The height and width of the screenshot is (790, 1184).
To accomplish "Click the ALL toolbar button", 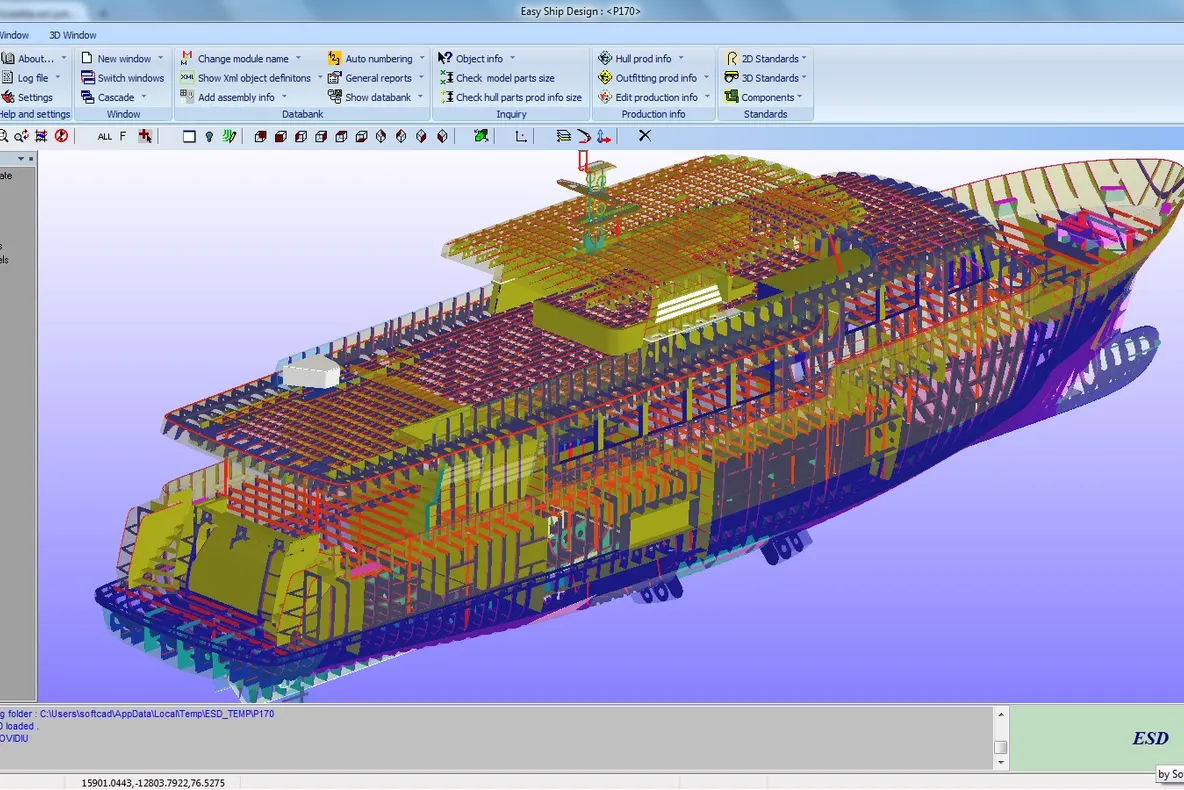I will click(104, 137).
